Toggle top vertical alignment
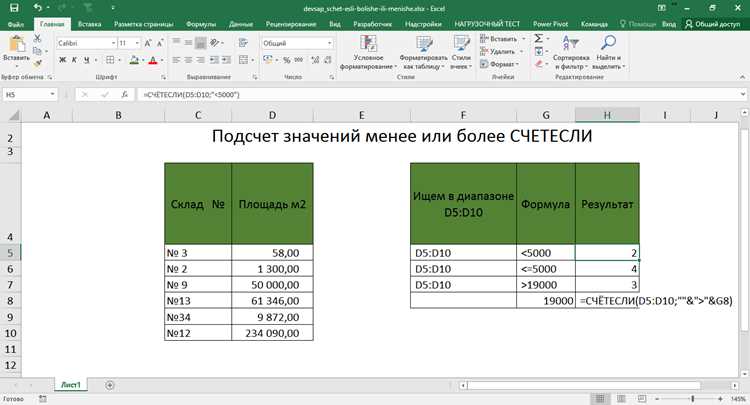750x405 pixels. (176, 43)
